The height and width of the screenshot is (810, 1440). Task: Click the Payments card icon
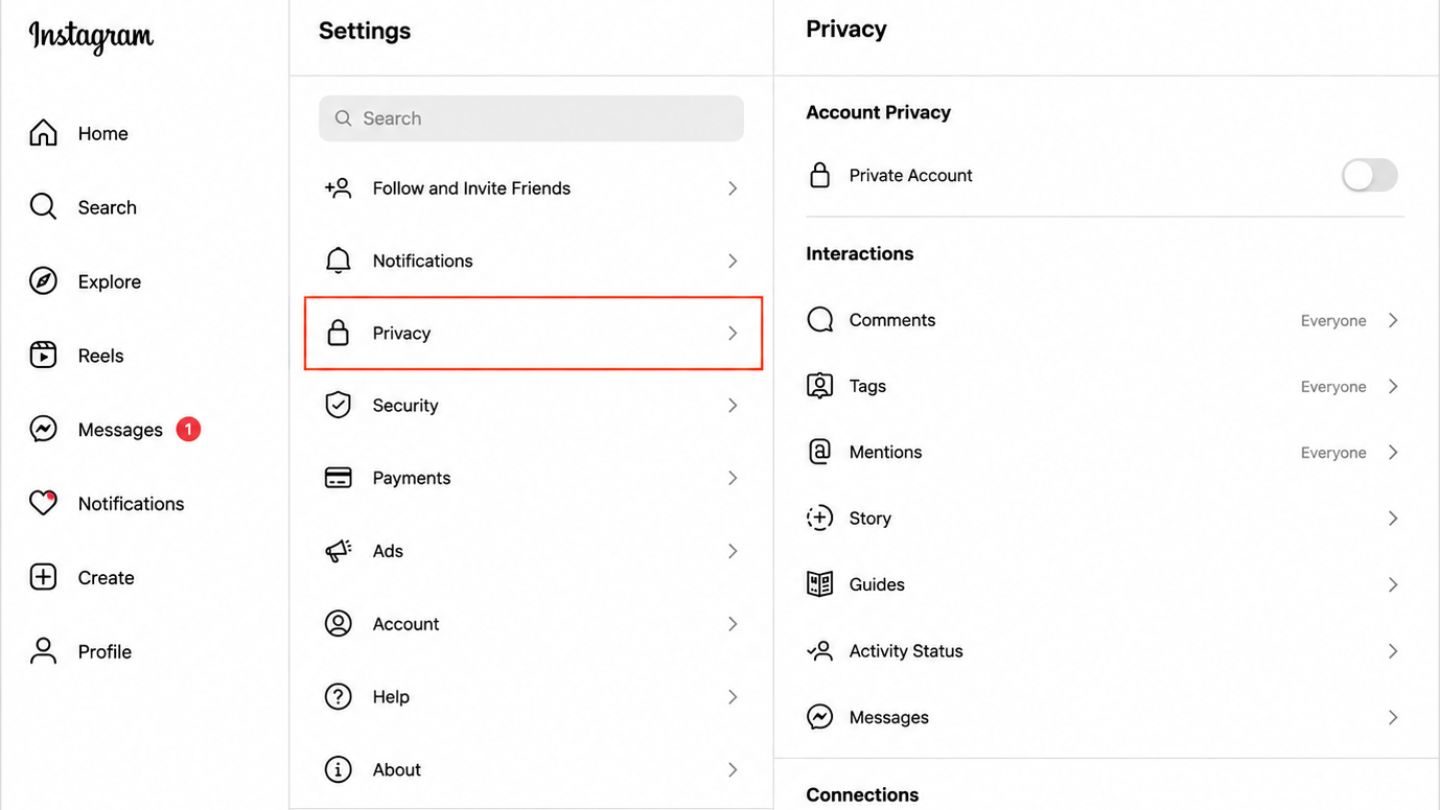[339, 478]
